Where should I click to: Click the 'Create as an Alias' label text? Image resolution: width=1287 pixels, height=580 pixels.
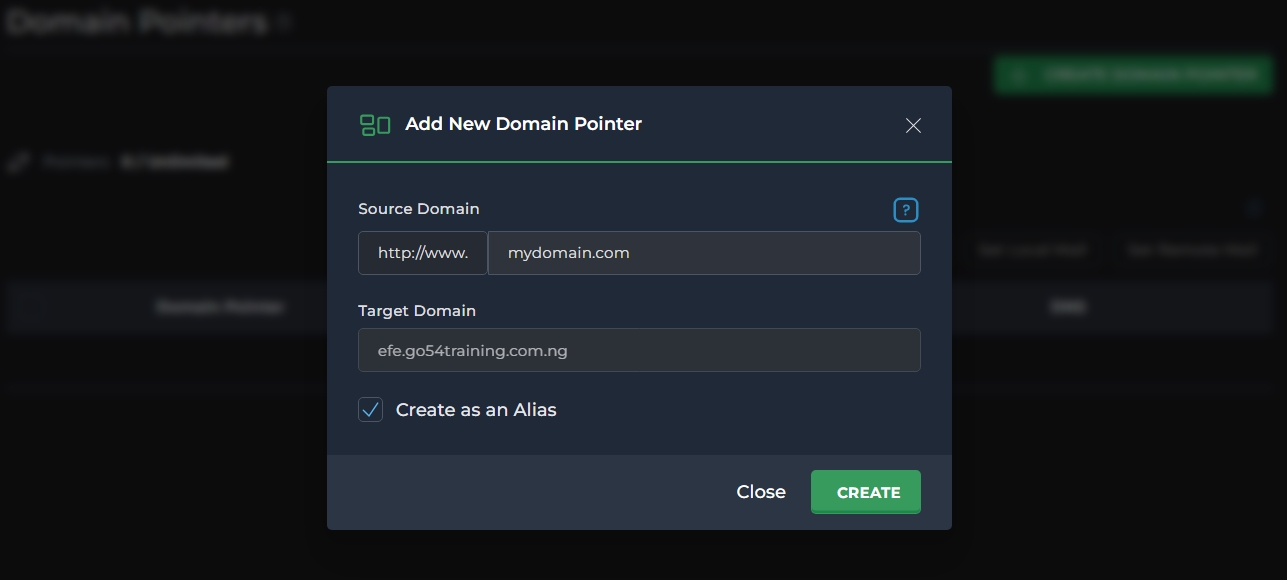point(476,410)
